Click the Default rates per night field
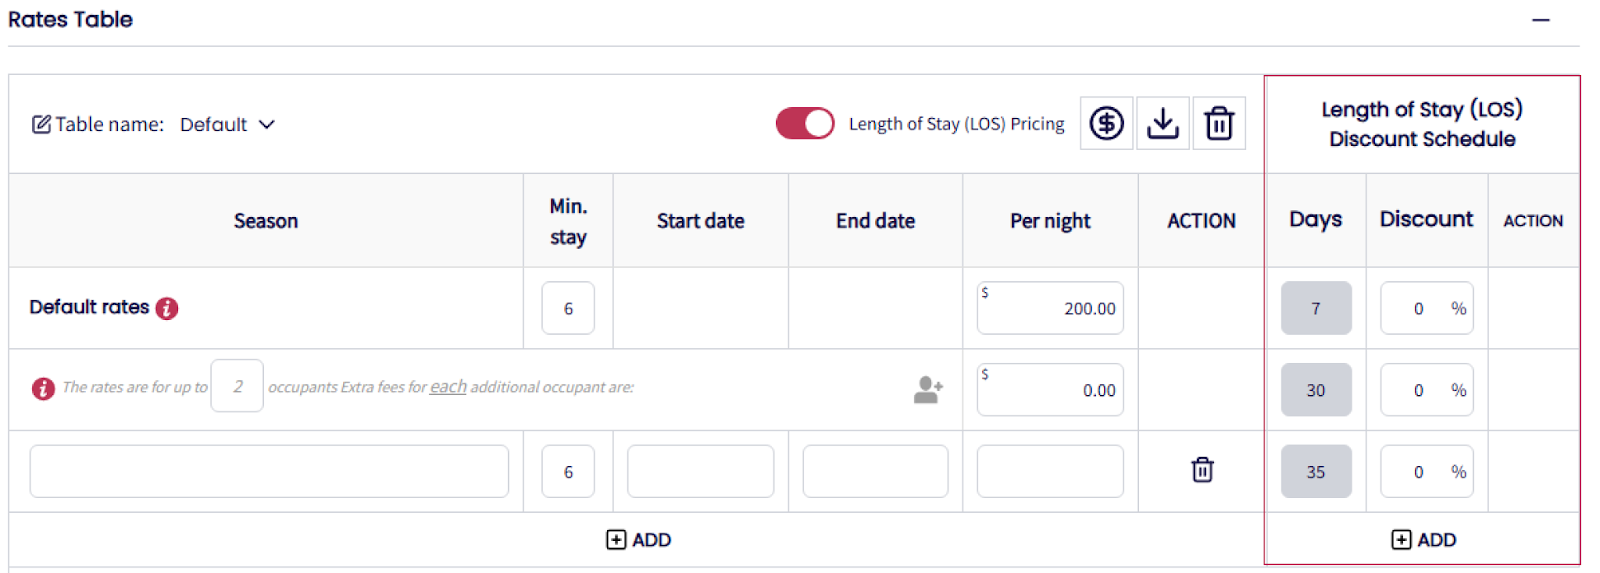1600x573 pixels. tap(1050, 308)
